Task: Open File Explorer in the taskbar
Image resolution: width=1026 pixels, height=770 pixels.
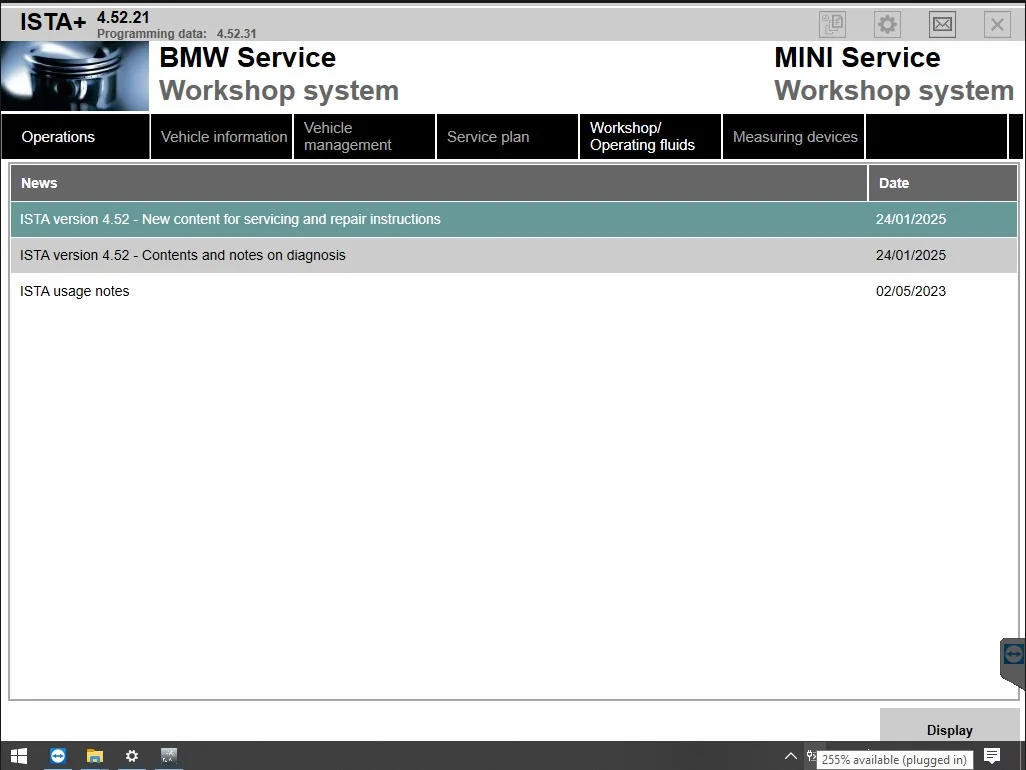Action: pyautogui.click(x=95, y=756)
